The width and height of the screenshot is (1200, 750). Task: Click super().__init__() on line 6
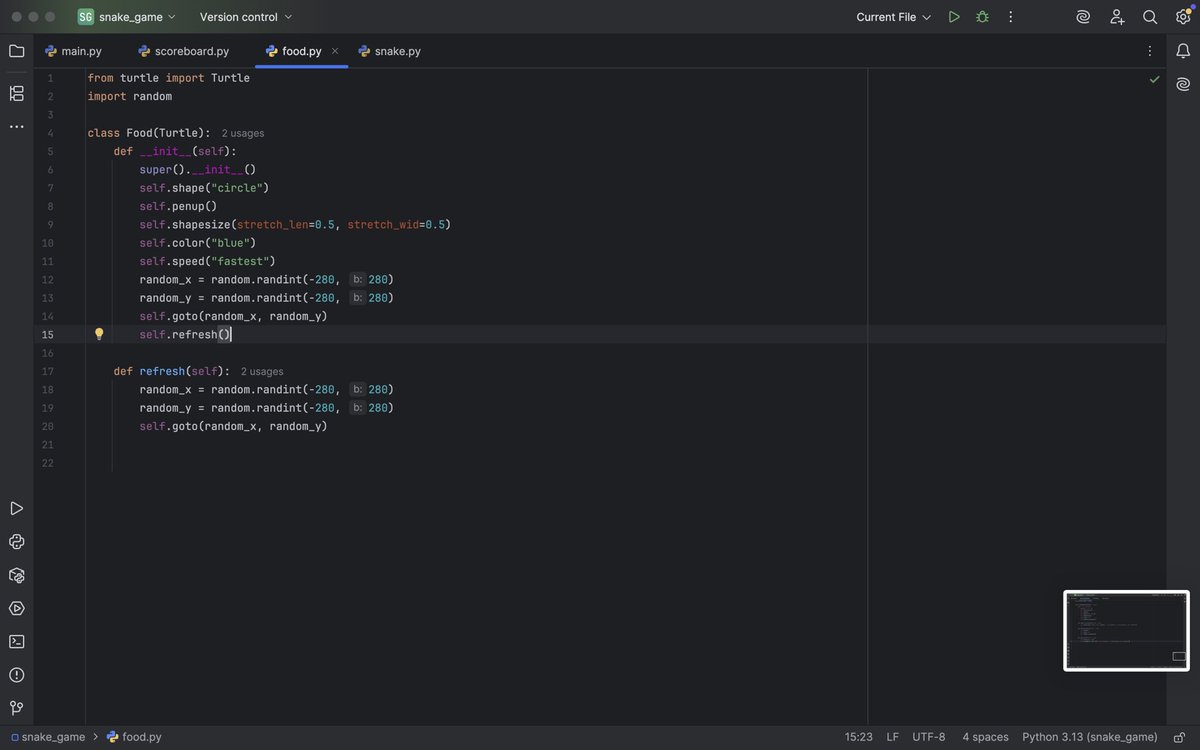click(198, 169)
